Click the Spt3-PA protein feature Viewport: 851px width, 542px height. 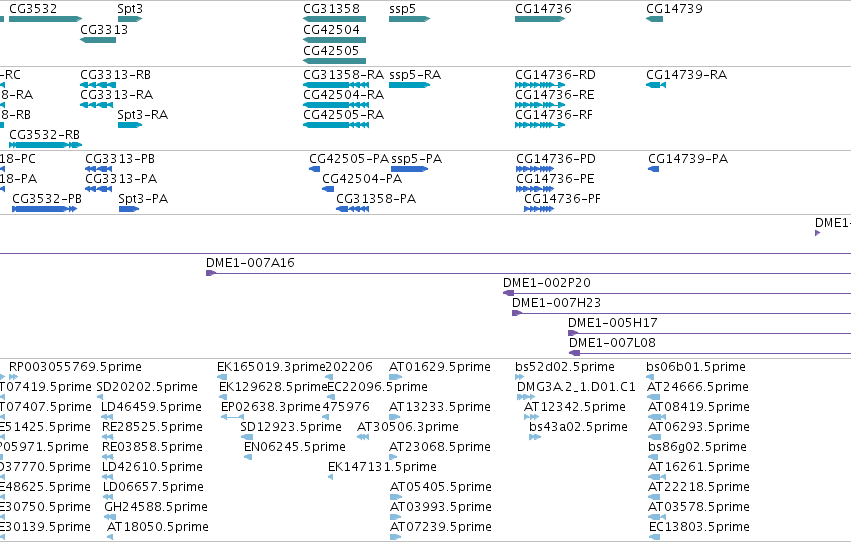tap(129, 209)
